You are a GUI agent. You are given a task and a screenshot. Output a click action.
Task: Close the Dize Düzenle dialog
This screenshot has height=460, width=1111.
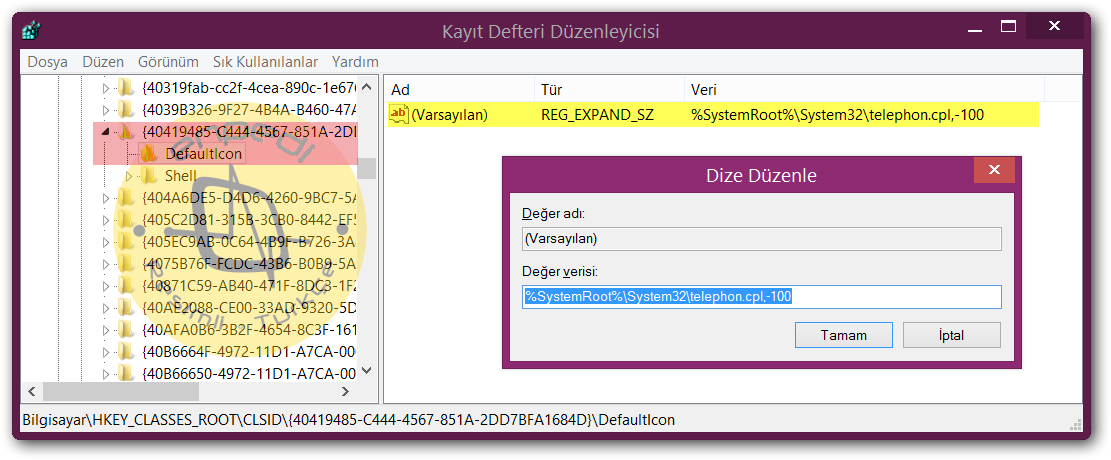point(994,170)
